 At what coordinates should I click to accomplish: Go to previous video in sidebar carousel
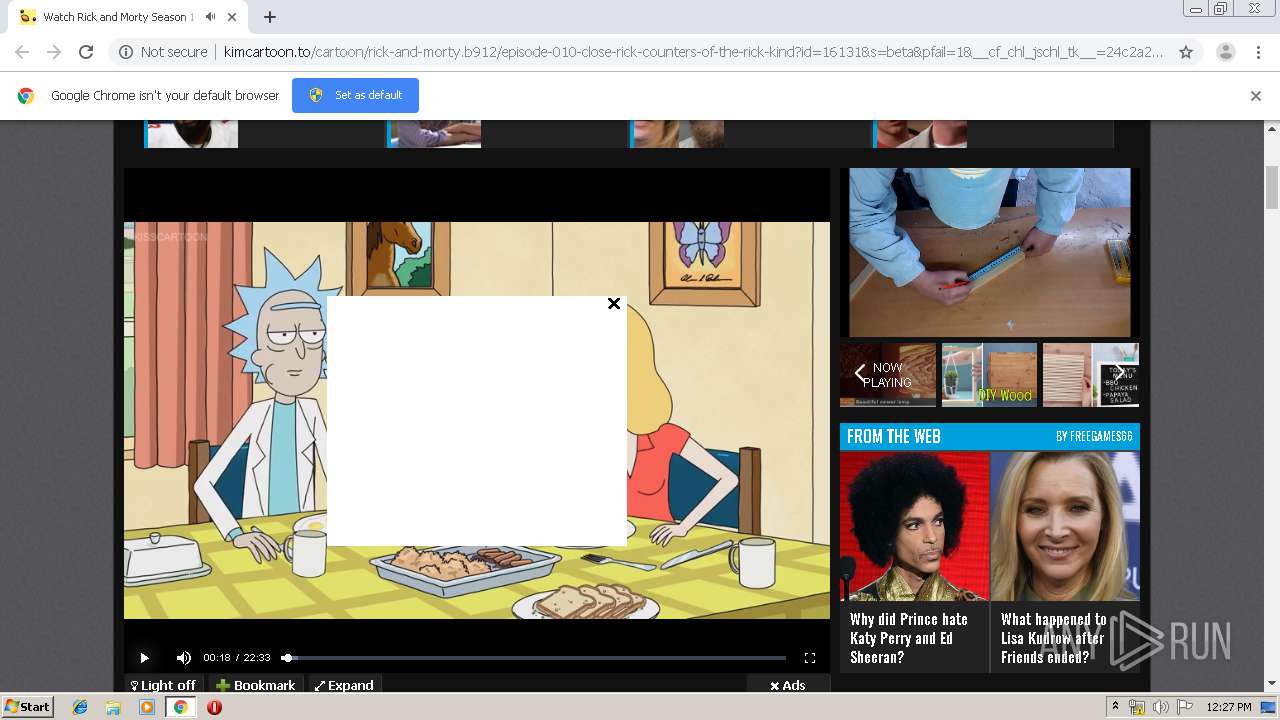click(x=859, y=374)
